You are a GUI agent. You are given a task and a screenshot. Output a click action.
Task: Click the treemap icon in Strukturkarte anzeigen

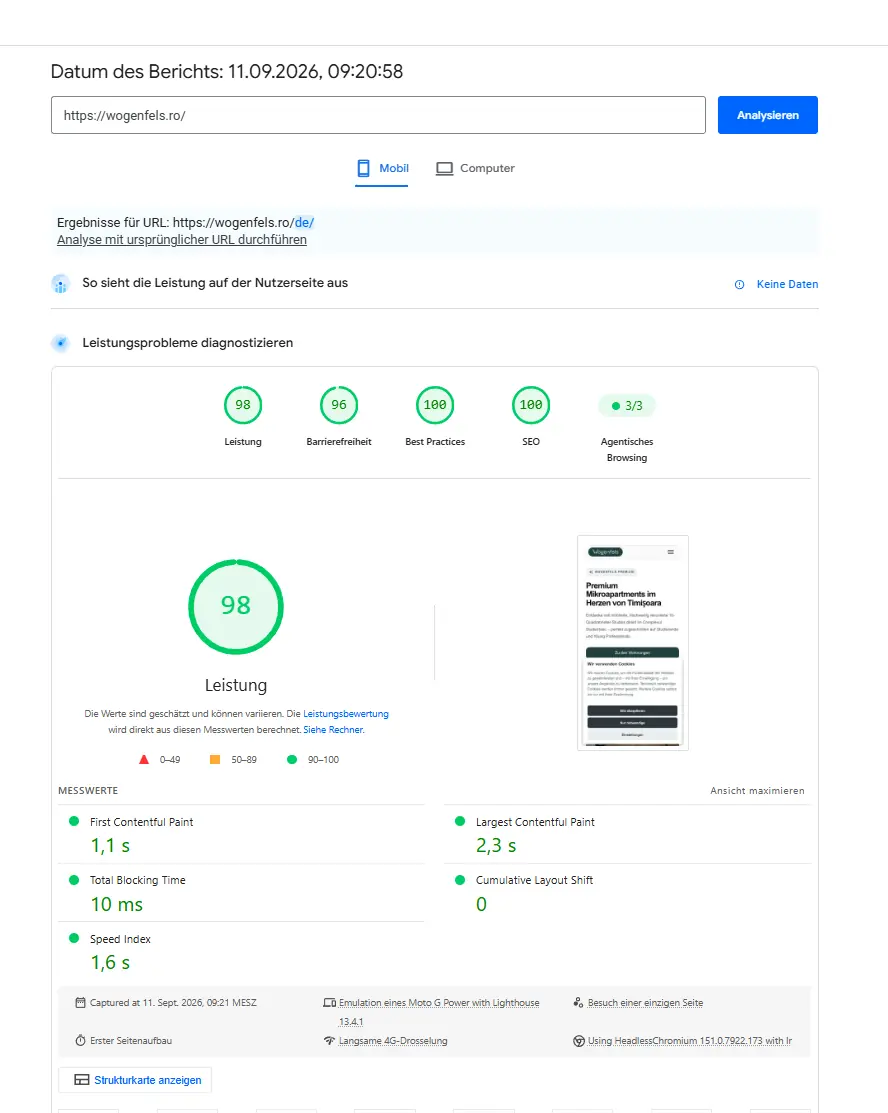(x=82, y=1080)
